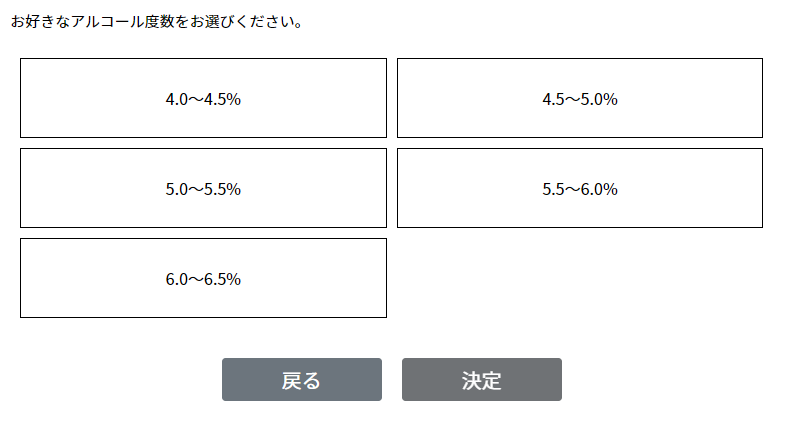Choose the 6.0〜6.5% option
Image resolution: width=787 pixels, height=421 pixels.
tap(203, 278)
